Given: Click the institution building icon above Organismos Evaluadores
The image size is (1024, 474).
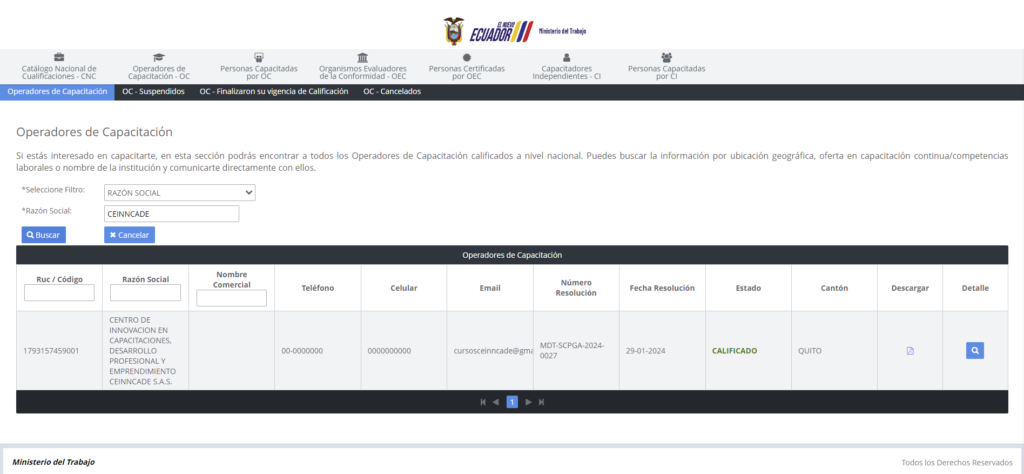Looking at the screenshot, I should (362, 57).
